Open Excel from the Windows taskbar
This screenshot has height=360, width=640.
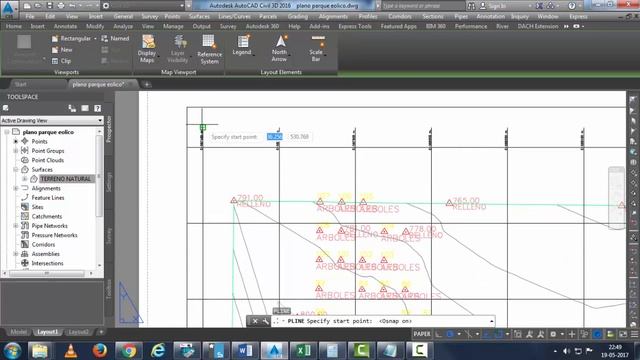pos(303,351)
